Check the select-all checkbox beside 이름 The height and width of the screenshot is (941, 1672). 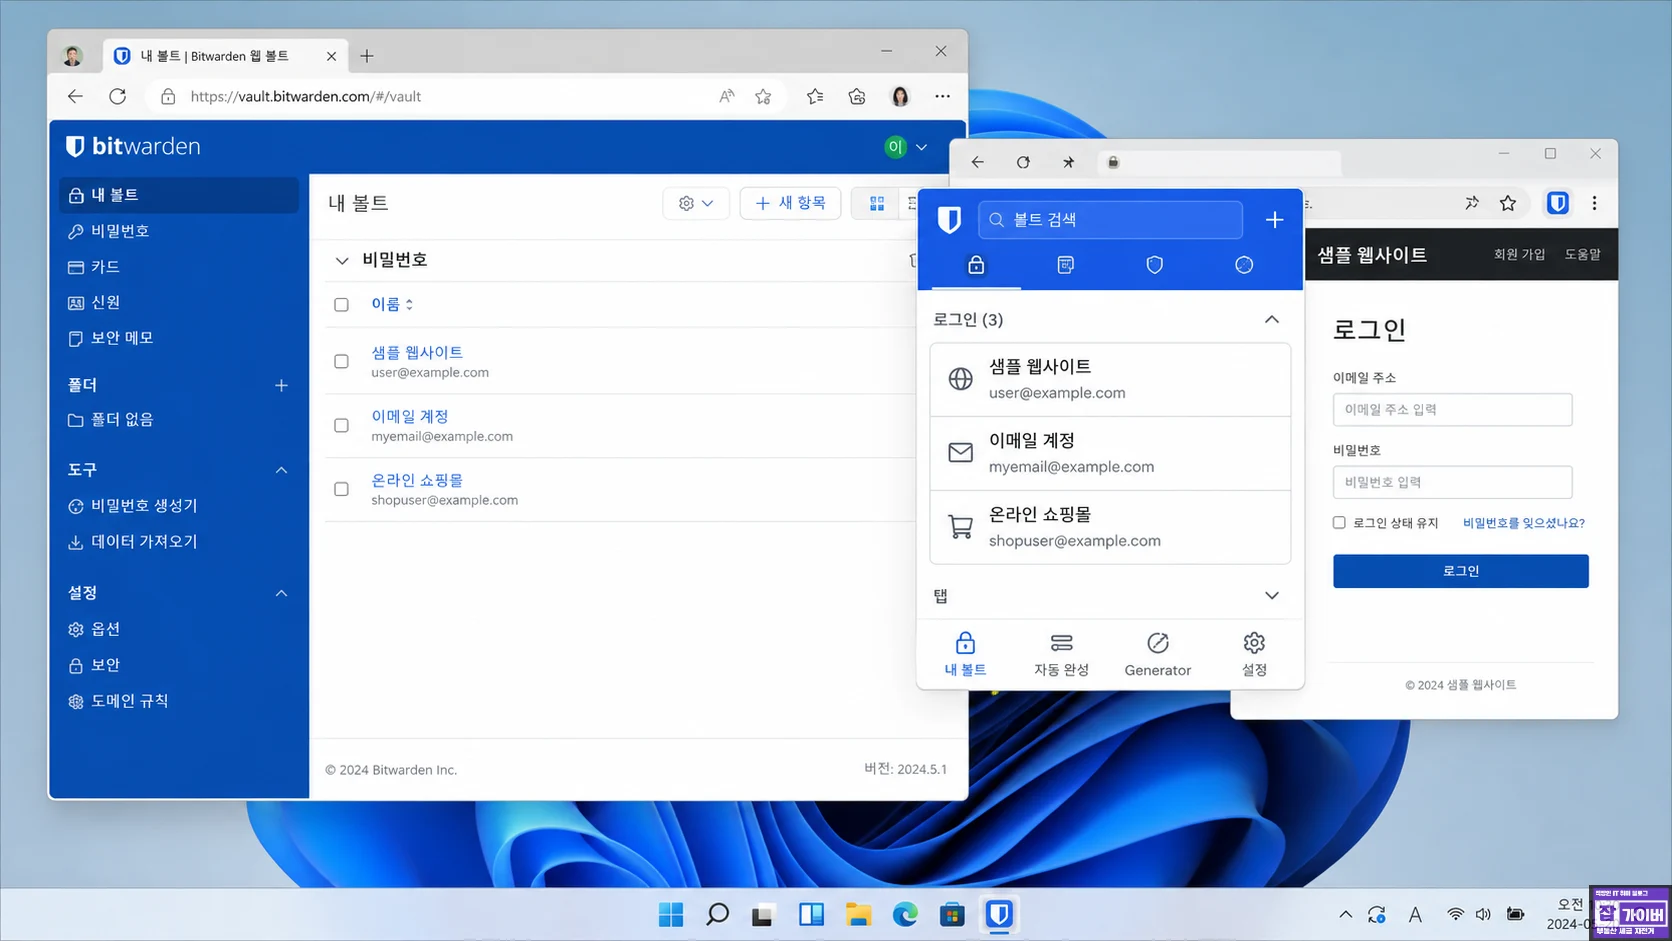341,305
